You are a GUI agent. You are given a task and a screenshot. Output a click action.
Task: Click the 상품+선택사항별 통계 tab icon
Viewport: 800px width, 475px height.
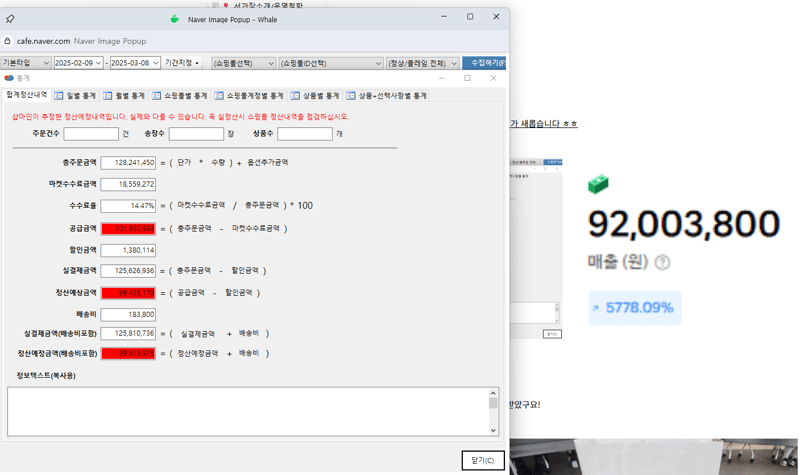(x=351, y=95)
